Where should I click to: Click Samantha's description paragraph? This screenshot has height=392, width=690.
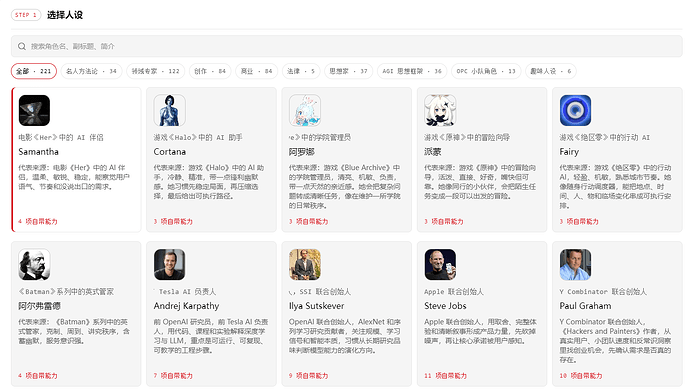point(74,177)
